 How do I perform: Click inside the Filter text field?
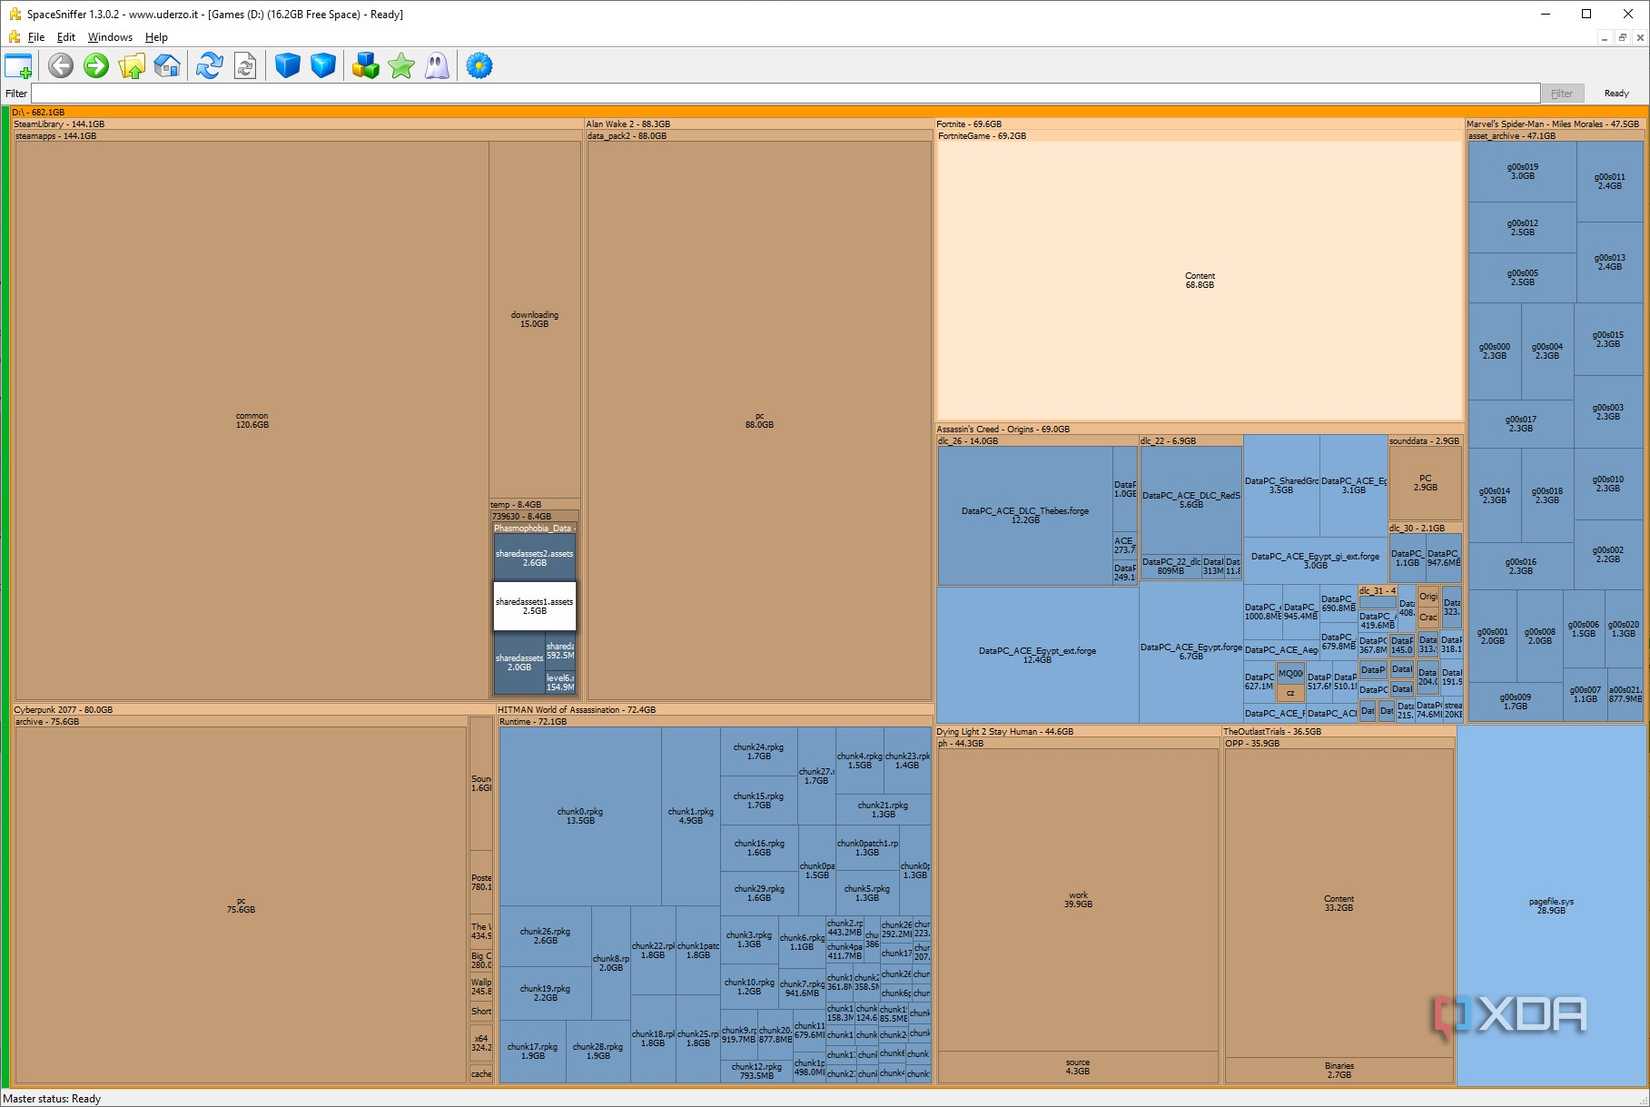[x=785, y=93]
